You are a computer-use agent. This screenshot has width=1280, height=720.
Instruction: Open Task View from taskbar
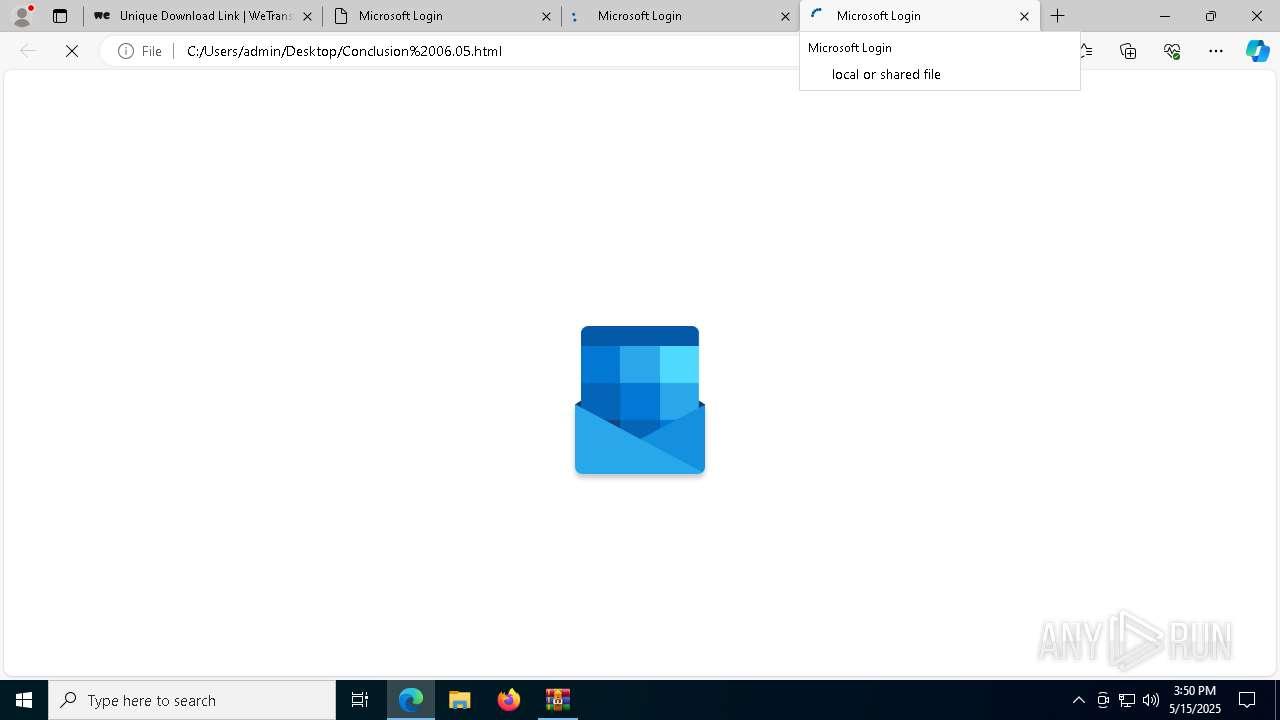360,700
